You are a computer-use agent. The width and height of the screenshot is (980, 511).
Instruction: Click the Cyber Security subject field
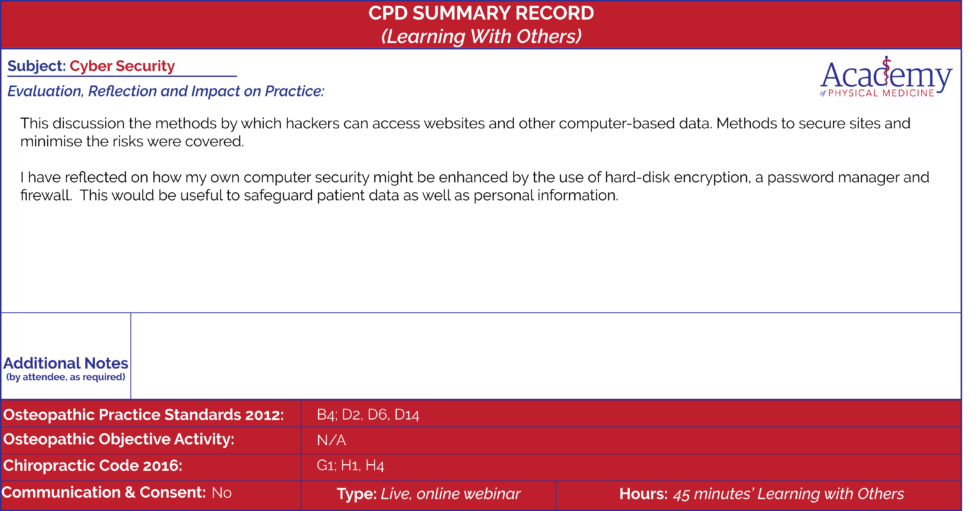point(122,66)
